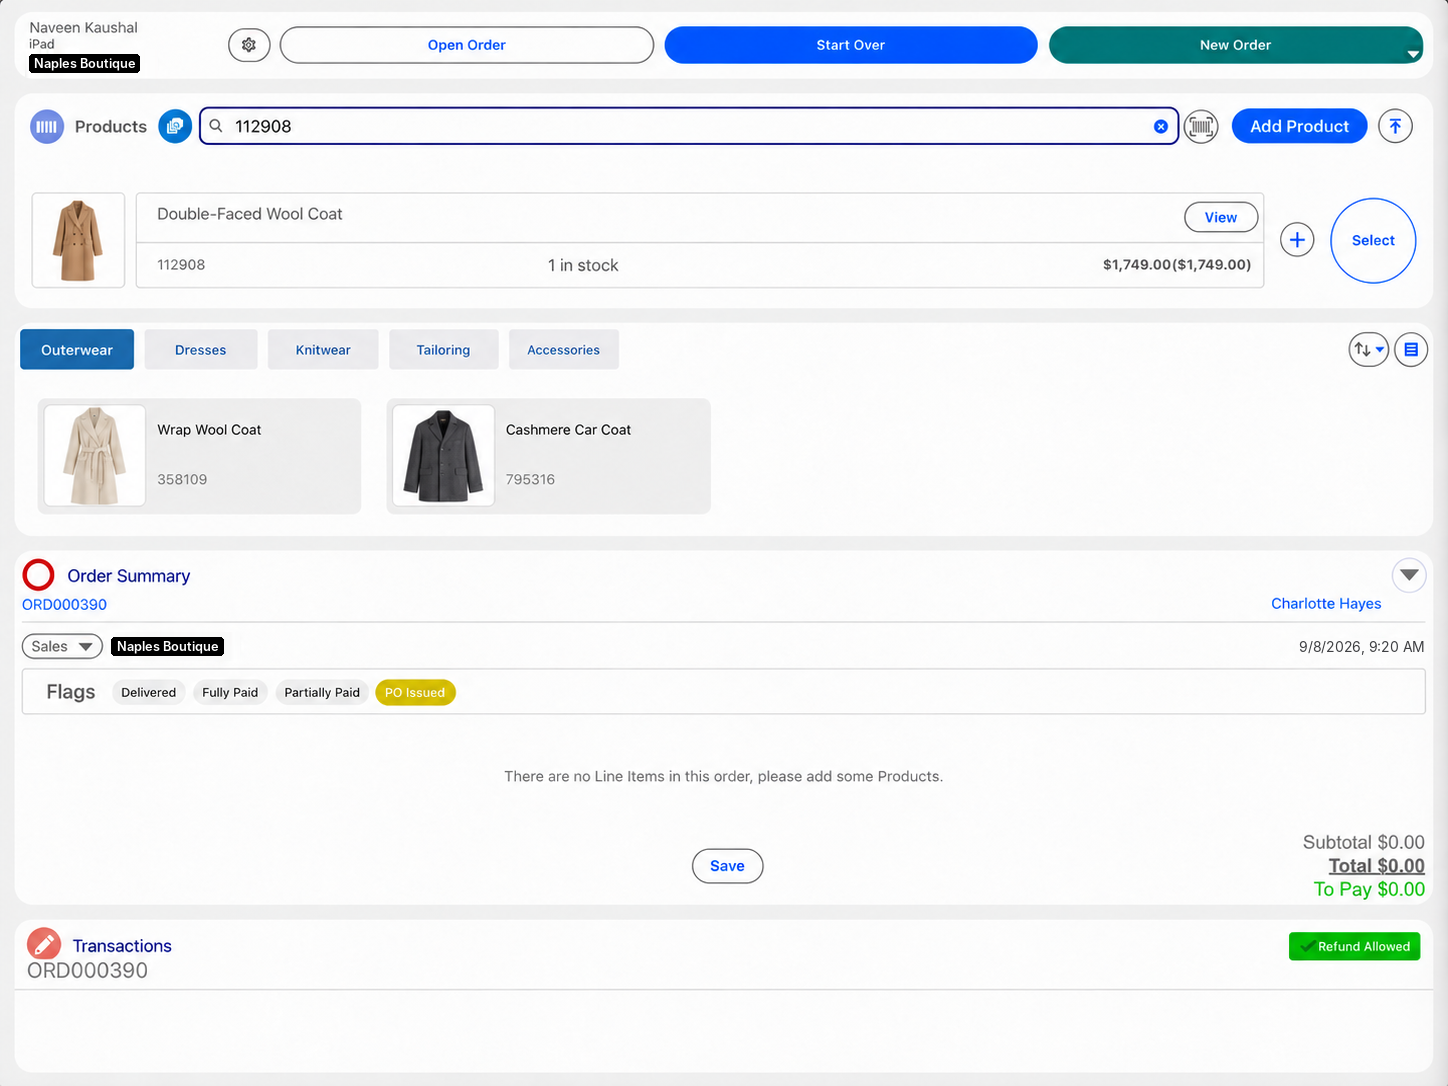View Double-Faced Wool Coat details
Viewport: 1448px width, 1086px height.
coord(1221,217)
